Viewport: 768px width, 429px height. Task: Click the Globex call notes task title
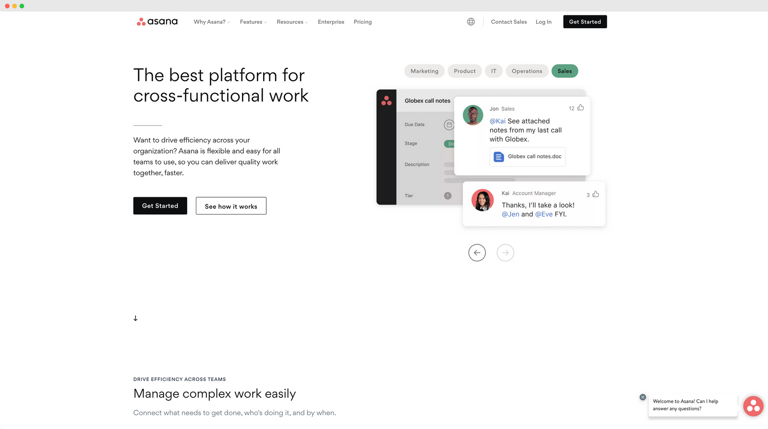[x=428, y=101]
